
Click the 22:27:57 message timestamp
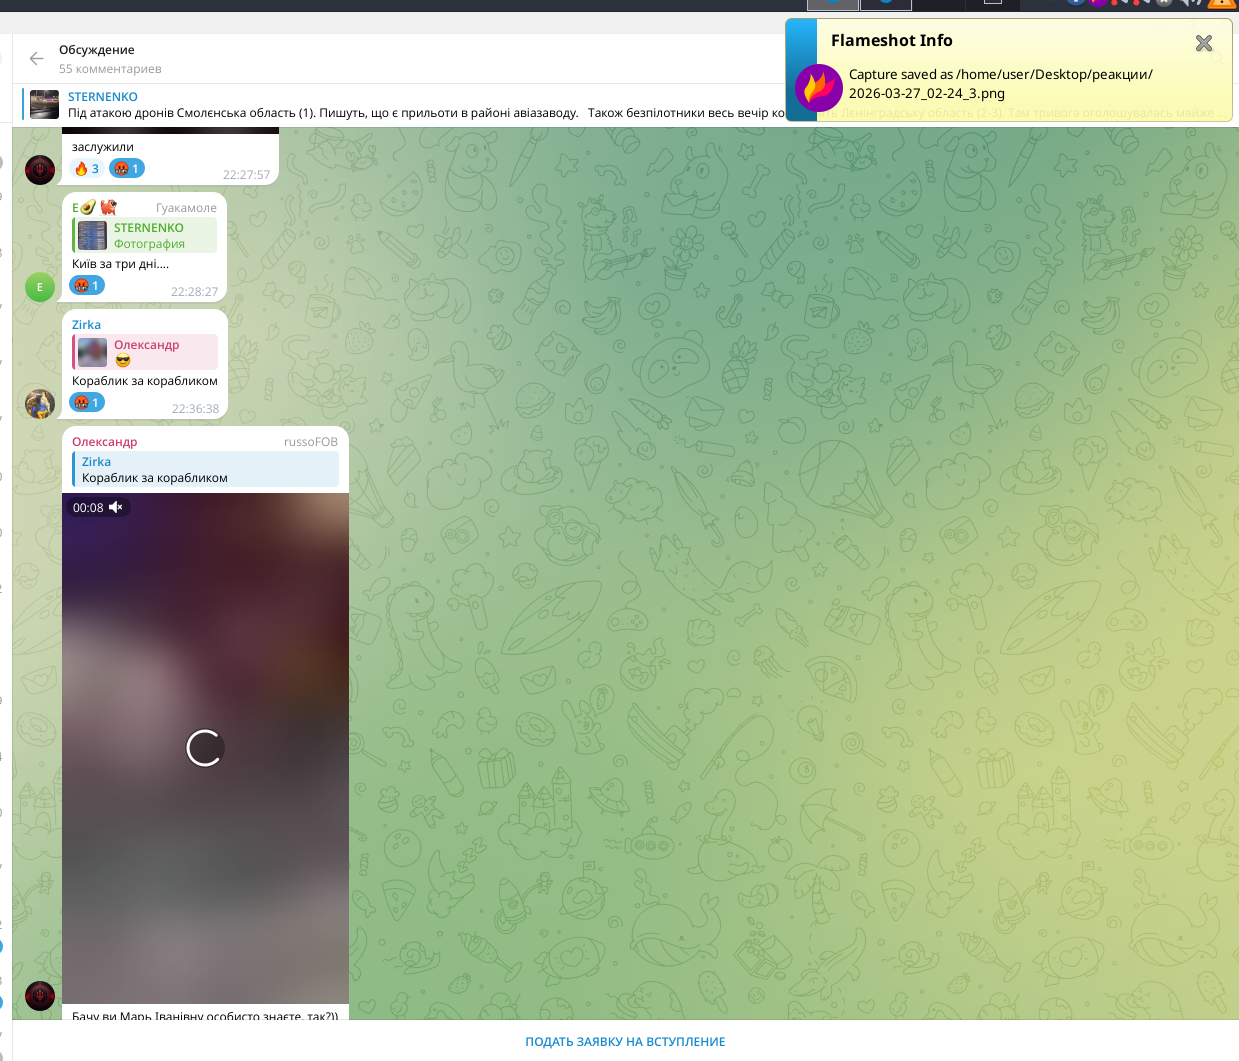pyautogui.click(x=246, y=174)
